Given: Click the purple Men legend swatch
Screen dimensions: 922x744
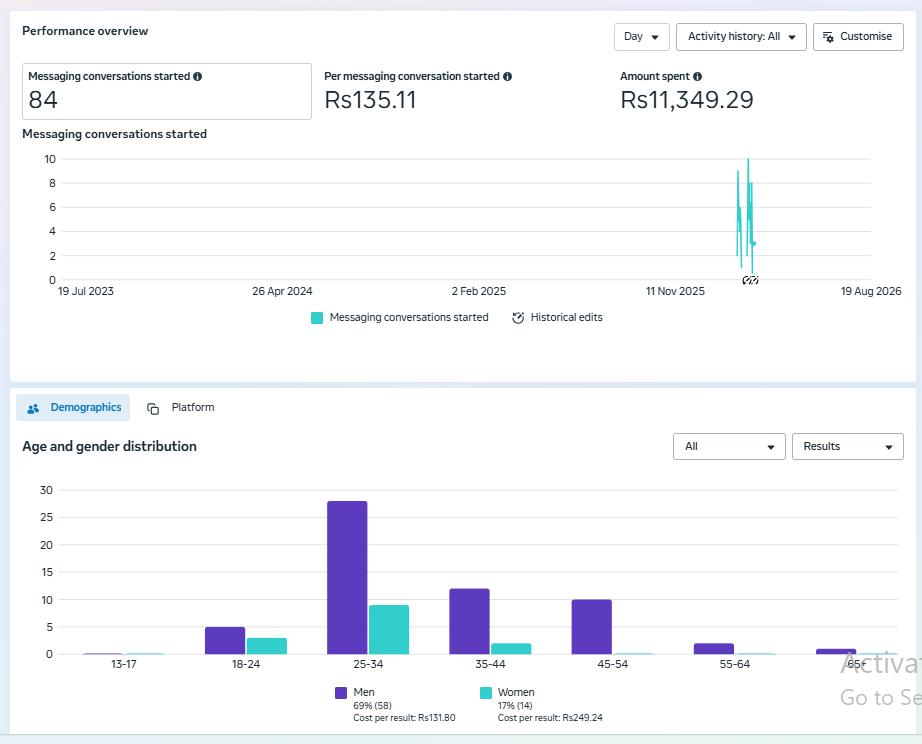Looking at the screenshot, I should coord(341,693).
